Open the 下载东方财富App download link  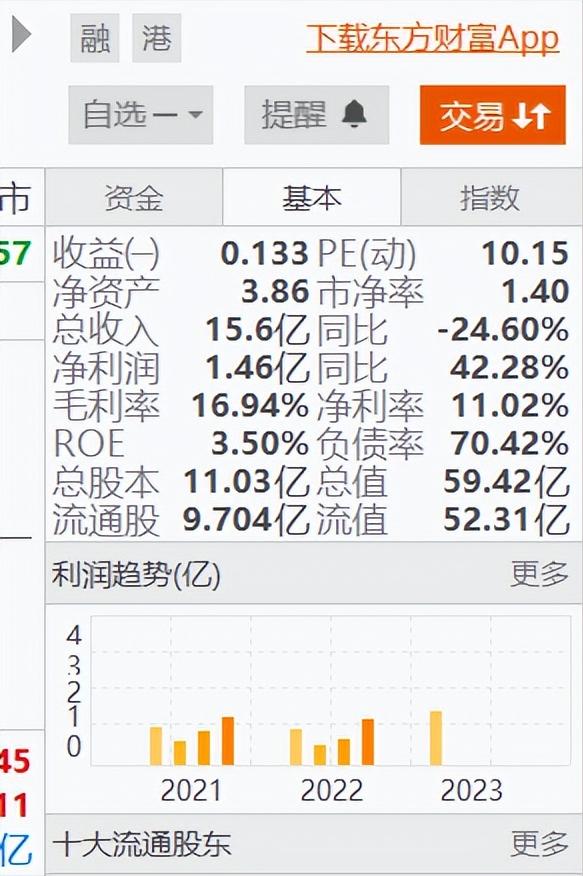(x=433, y=39)
